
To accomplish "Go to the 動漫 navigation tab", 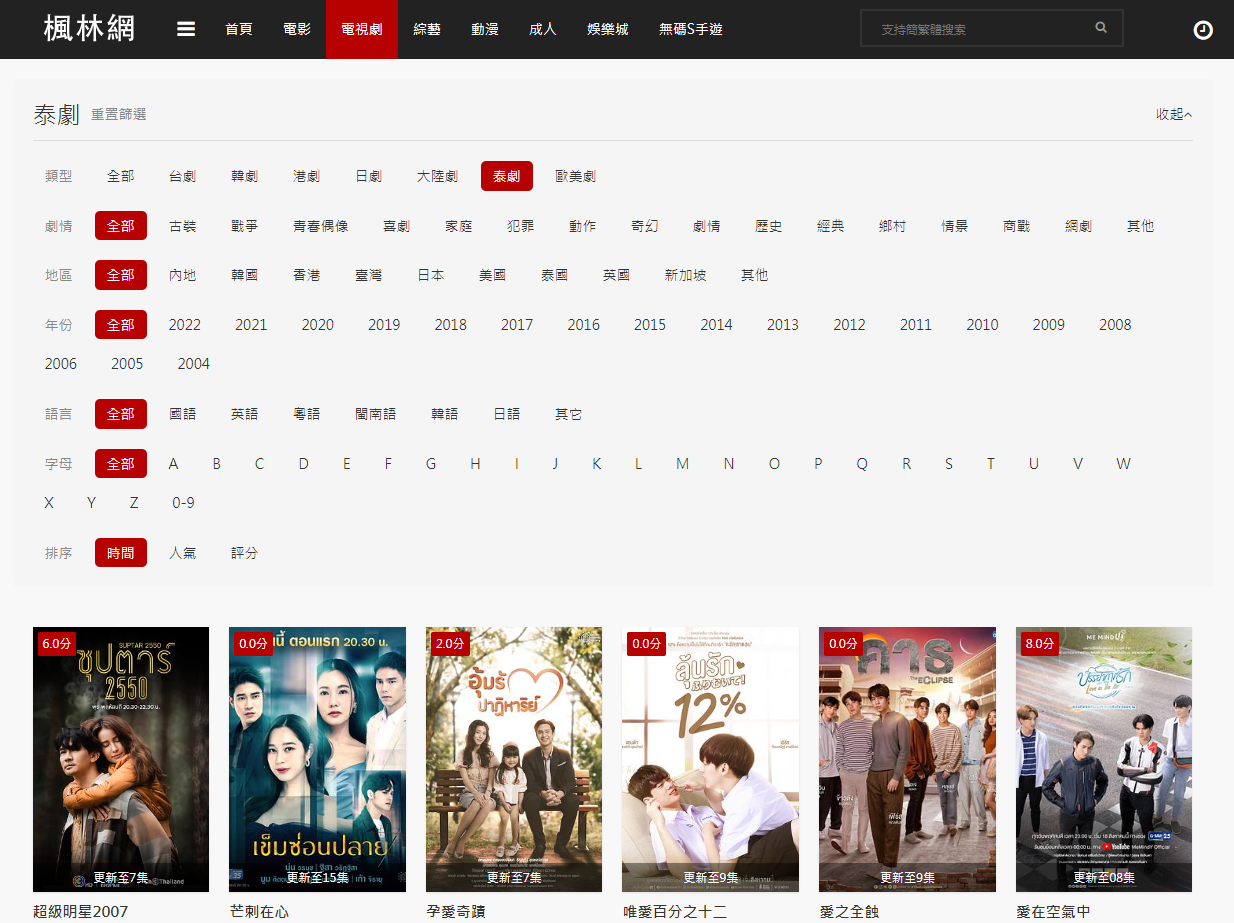I will pos(485,29).
